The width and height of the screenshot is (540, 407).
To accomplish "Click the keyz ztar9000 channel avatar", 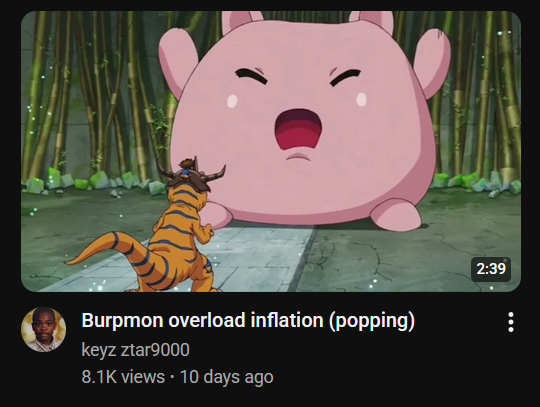I will [x=44, y=330].
